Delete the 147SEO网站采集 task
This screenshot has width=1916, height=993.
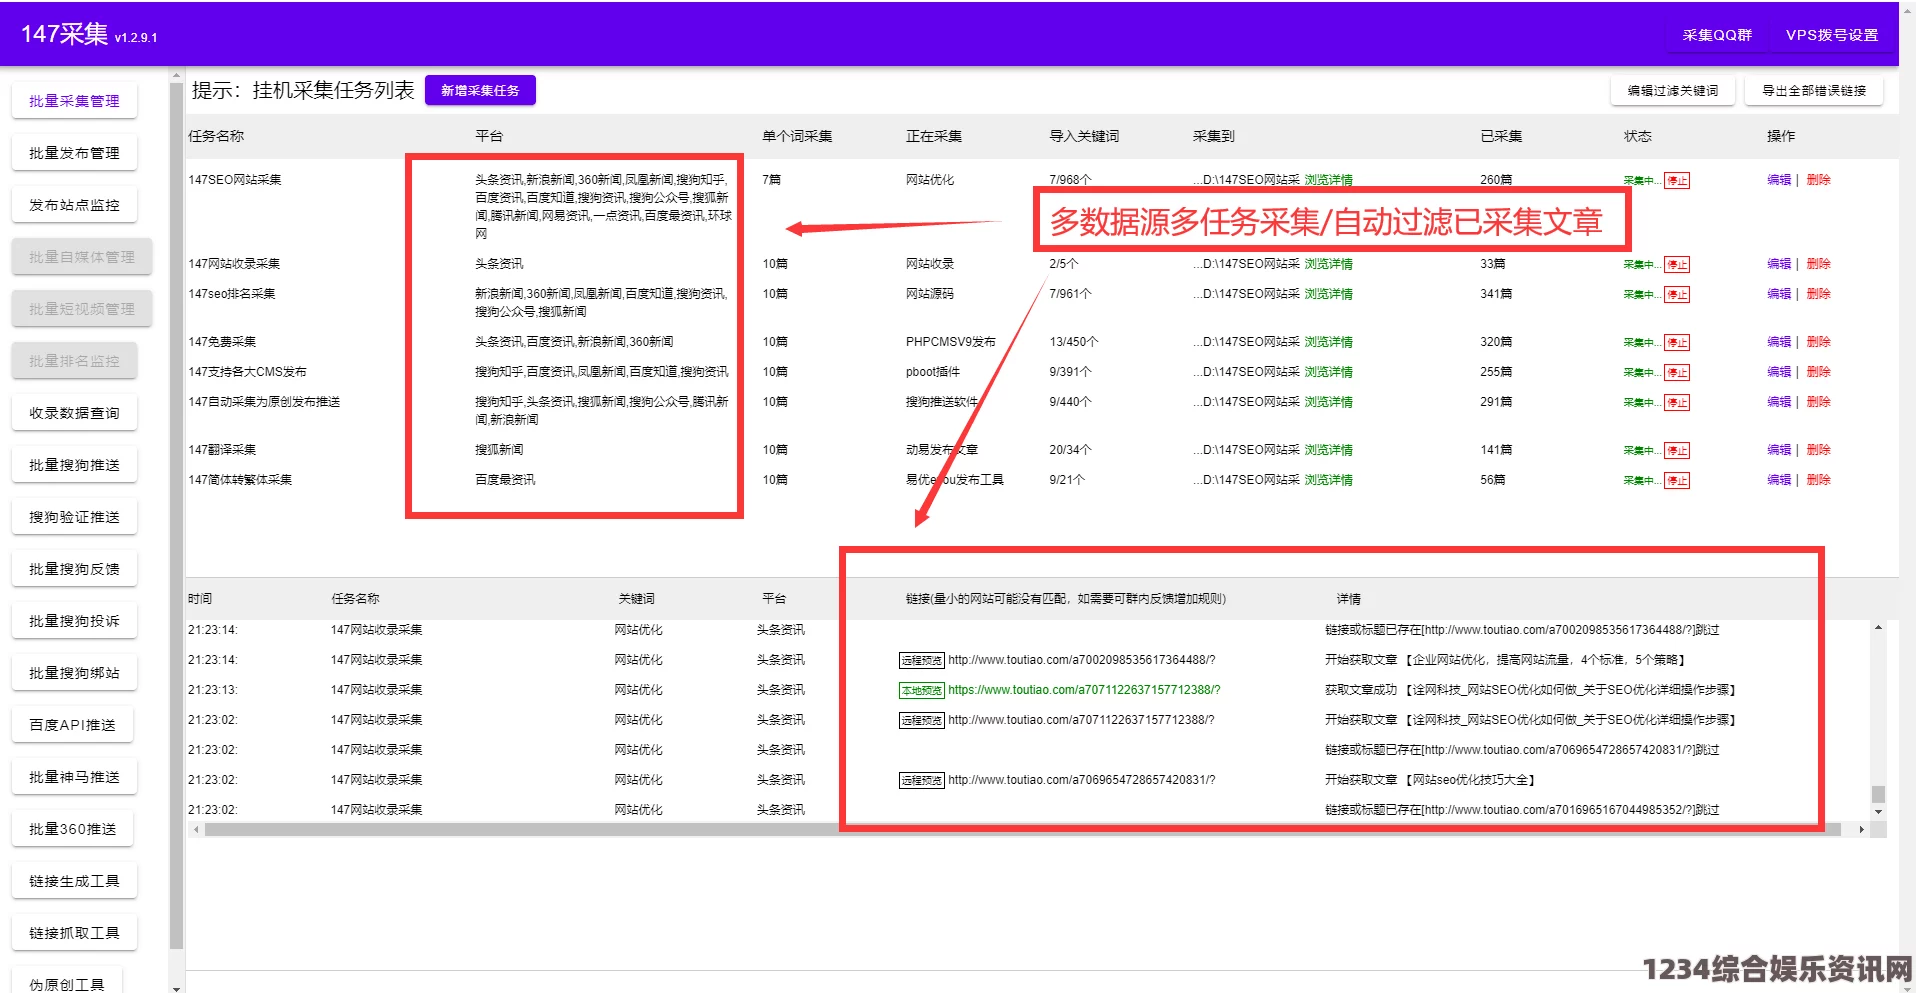[x=1818, y=180]
